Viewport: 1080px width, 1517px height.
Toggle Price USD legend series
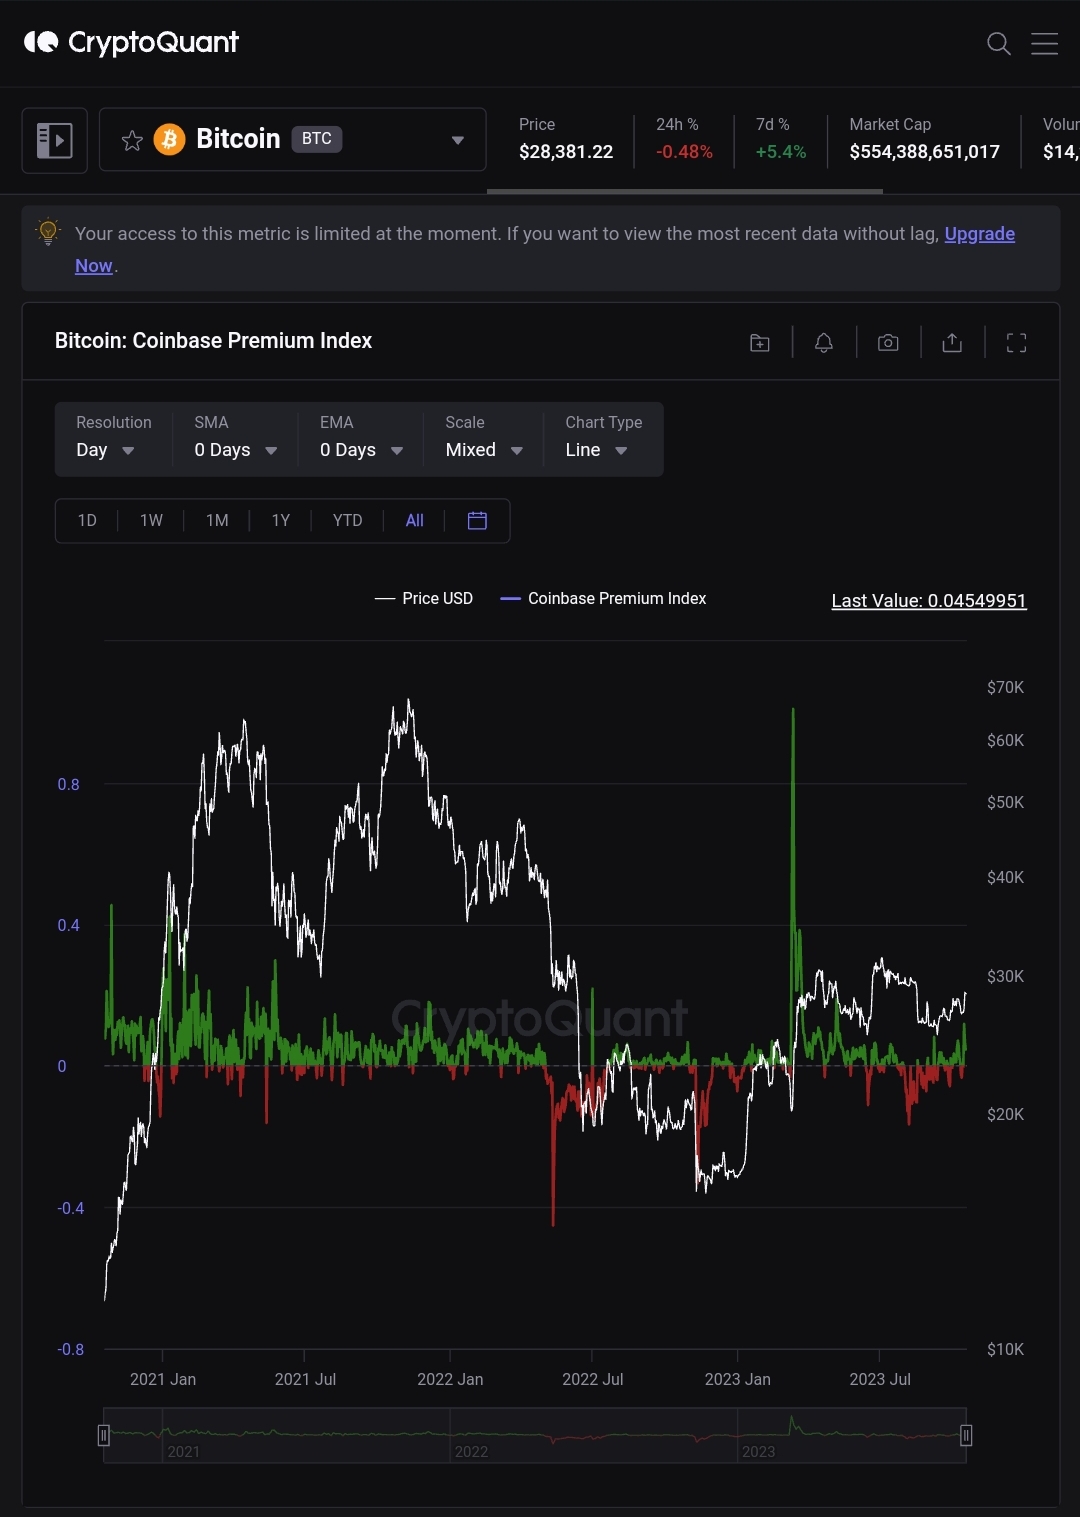click(424, 598)
